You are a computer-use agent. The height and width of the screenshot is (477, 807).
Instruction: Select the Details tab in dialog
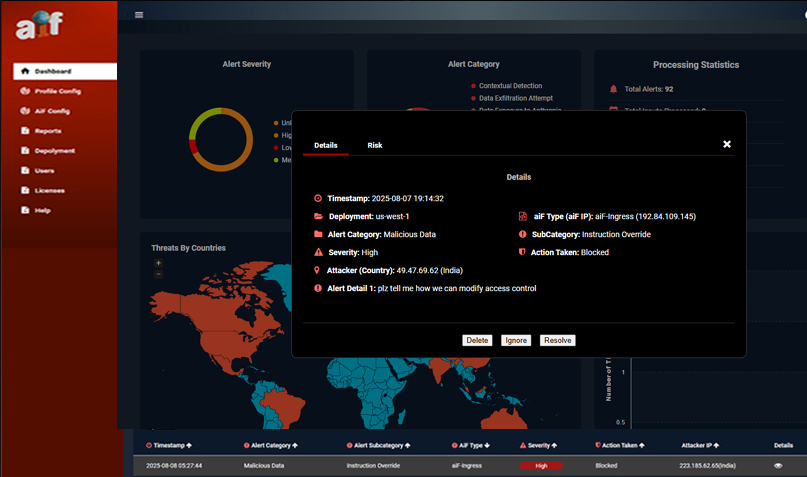coord(325,145)
